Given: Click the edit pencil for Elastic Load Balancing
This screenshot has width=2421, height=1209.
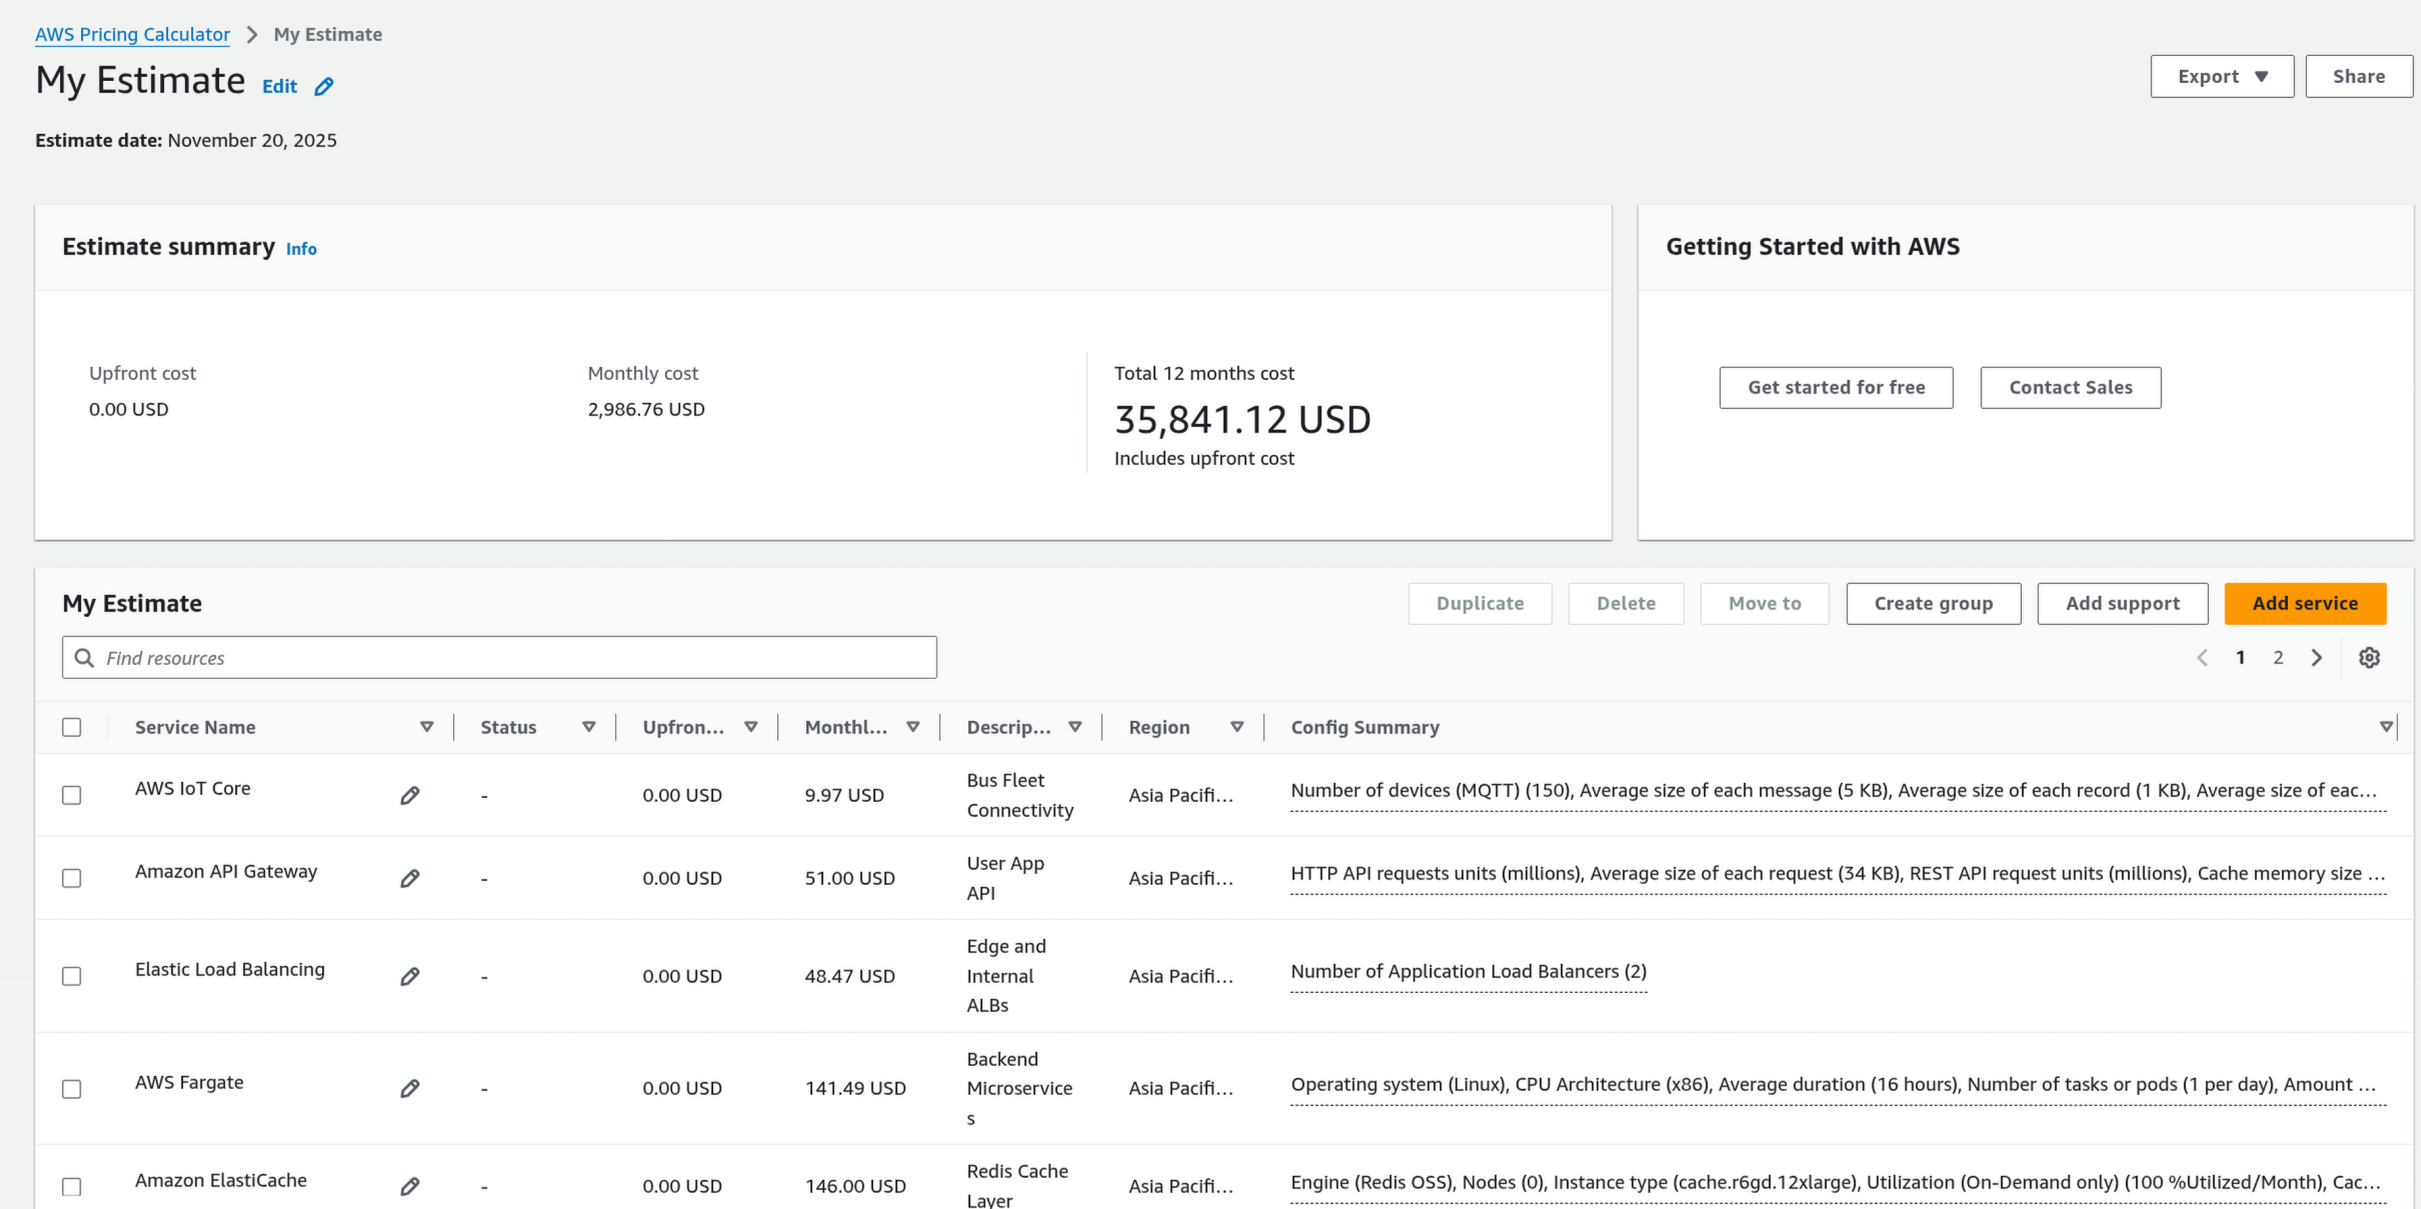Looking at the screenshot, I should 410,977.
